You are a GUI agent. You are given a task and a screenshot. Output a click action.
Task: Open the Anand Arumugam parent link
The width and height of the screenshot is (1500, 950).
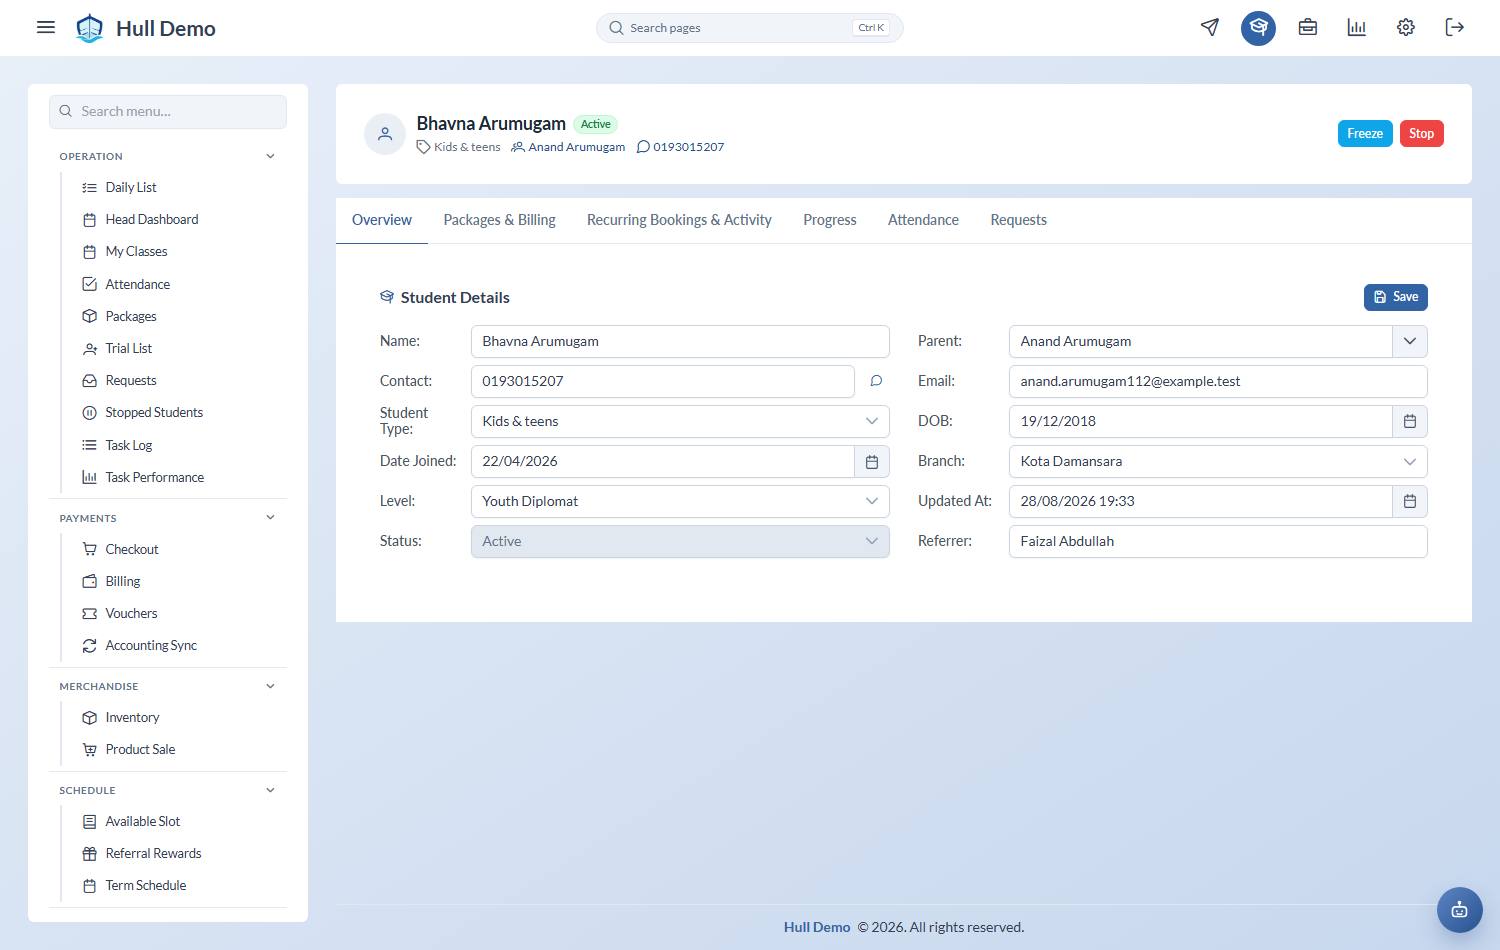click(x=568, y=147)
